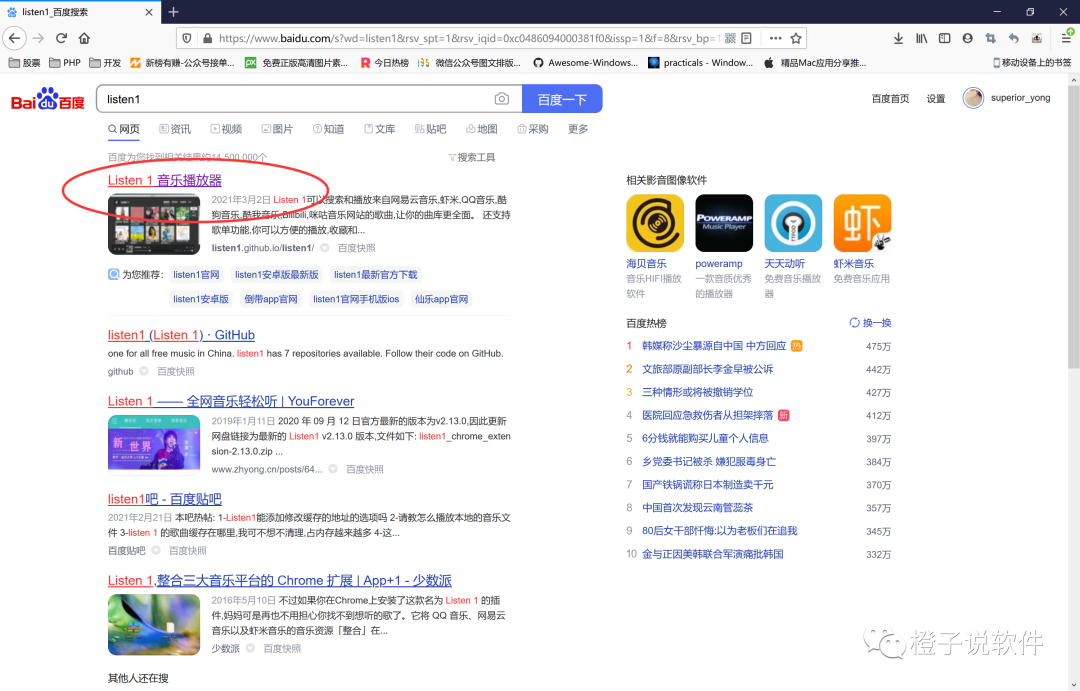Open 移动设备上的书签 folder
Viewport: 1080px width, 691px height.
(1032, 63)
